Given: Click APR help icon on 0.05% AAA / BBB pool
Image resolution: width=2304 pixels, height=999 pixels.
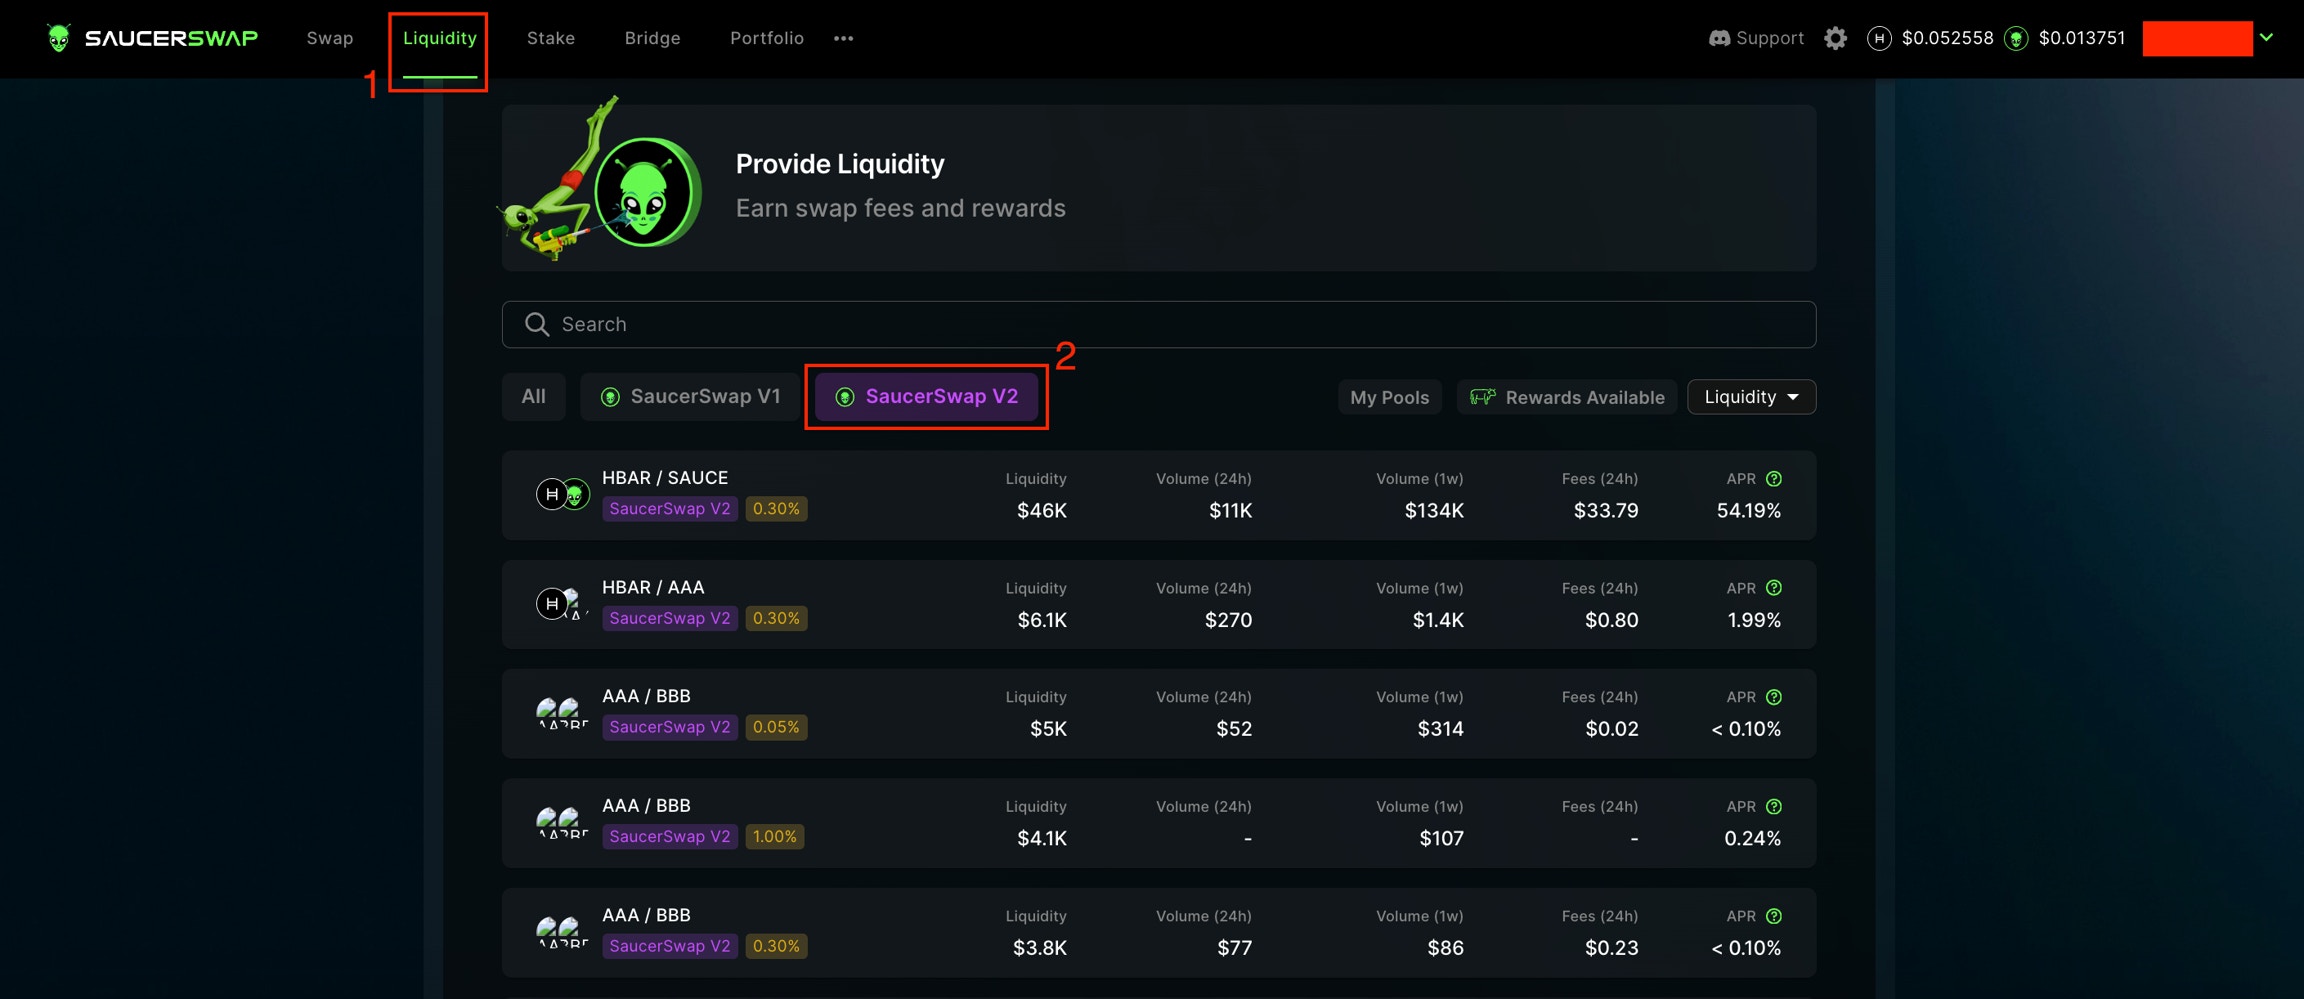Looking at the screenshot, I should 1773,697.
